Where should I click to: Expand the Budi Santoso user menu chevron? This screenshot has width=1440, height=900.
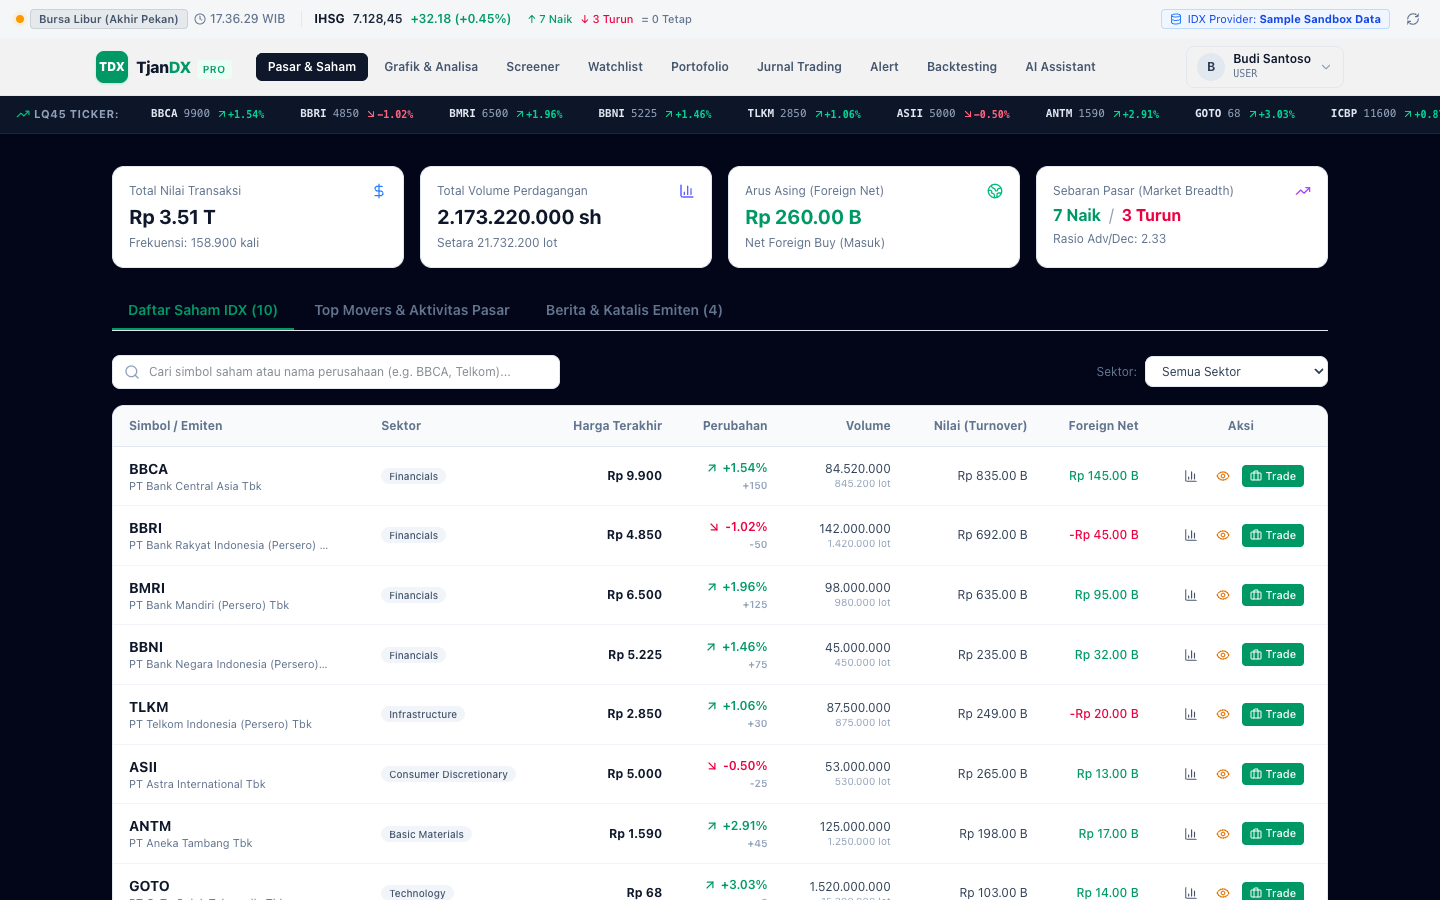point(1326,67)
